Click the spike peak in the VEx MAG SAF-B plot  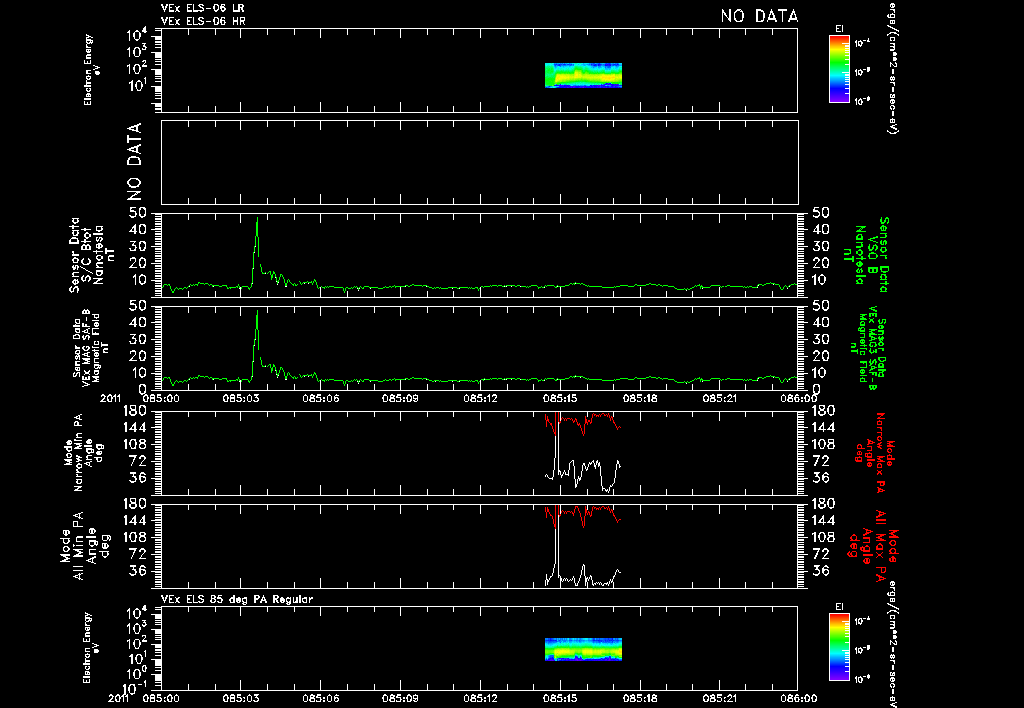(x=257, y=311)
